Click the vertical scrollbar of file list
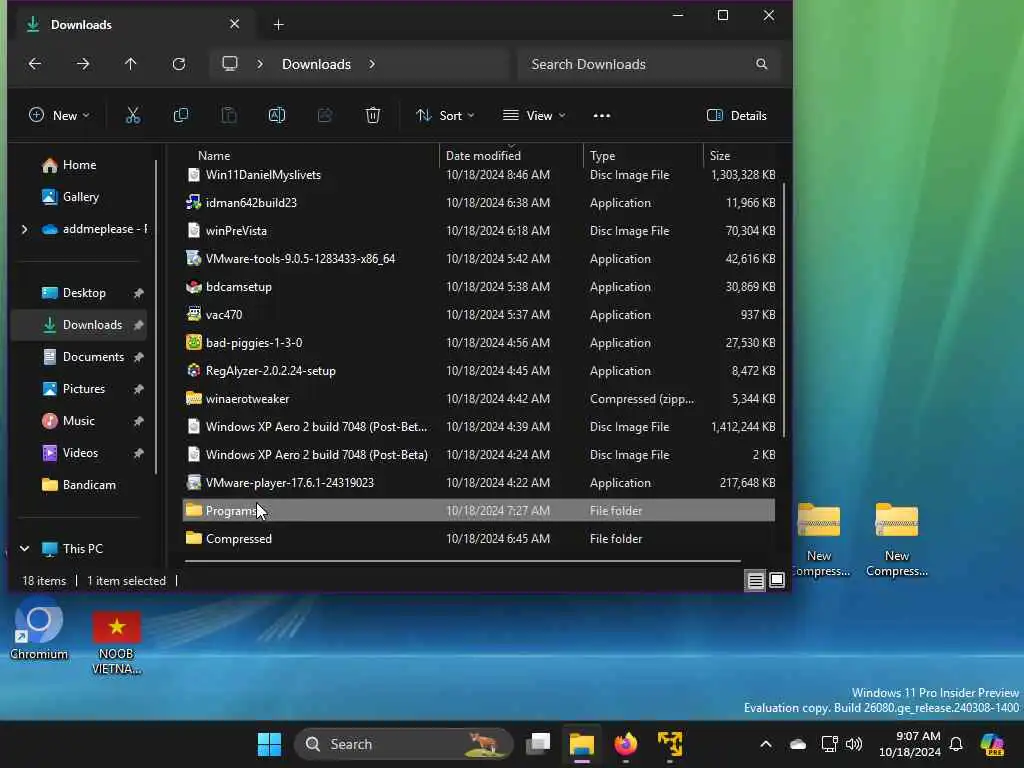The width and height of the screenshot is (1024, 768). [783, 310]
